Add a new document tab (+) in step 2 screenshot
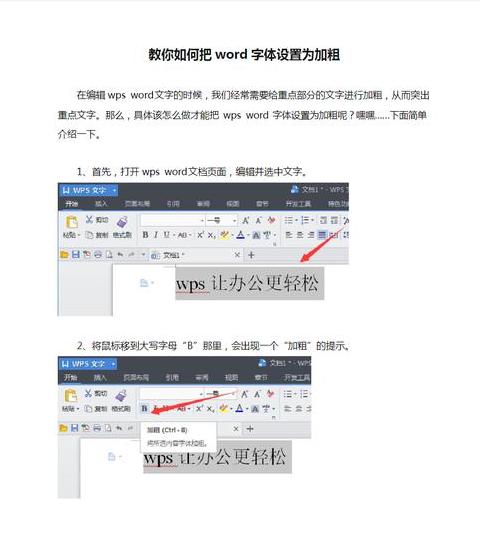 [x=250, y=428]
